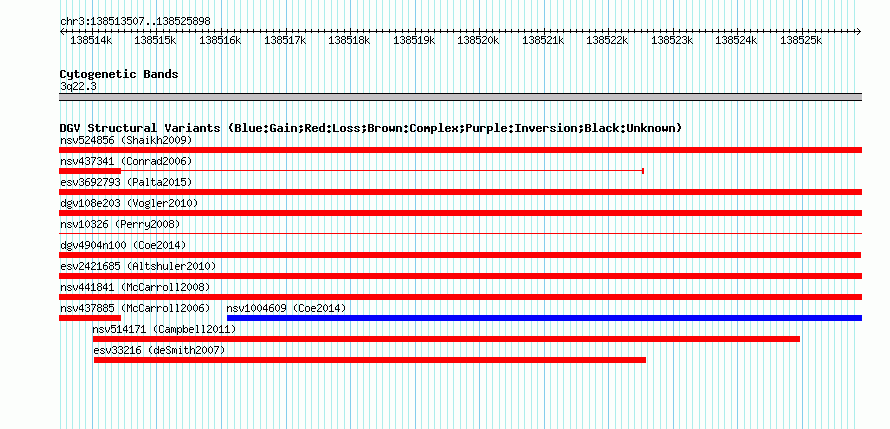This screenshot has height=429, width=890.
Task: Select the red bar under nsv524856
Action: coord(460,150)
